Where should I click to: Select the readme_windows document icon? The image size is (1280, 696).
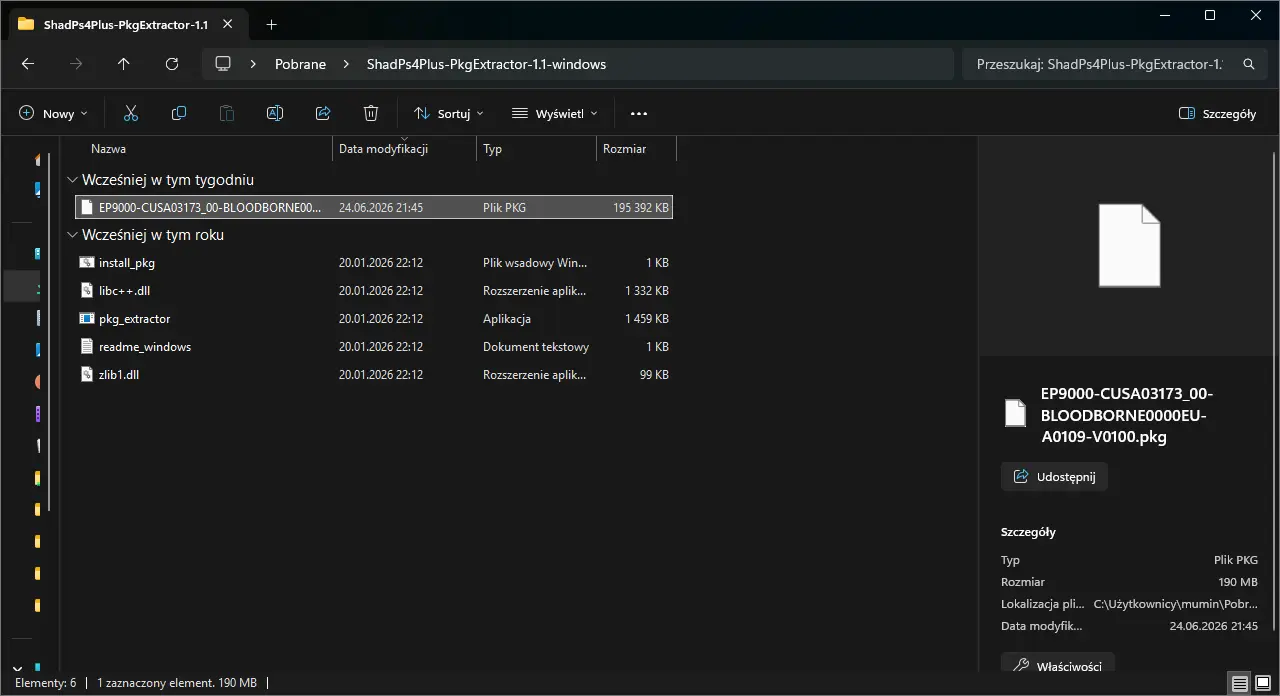tap(87, 347)
